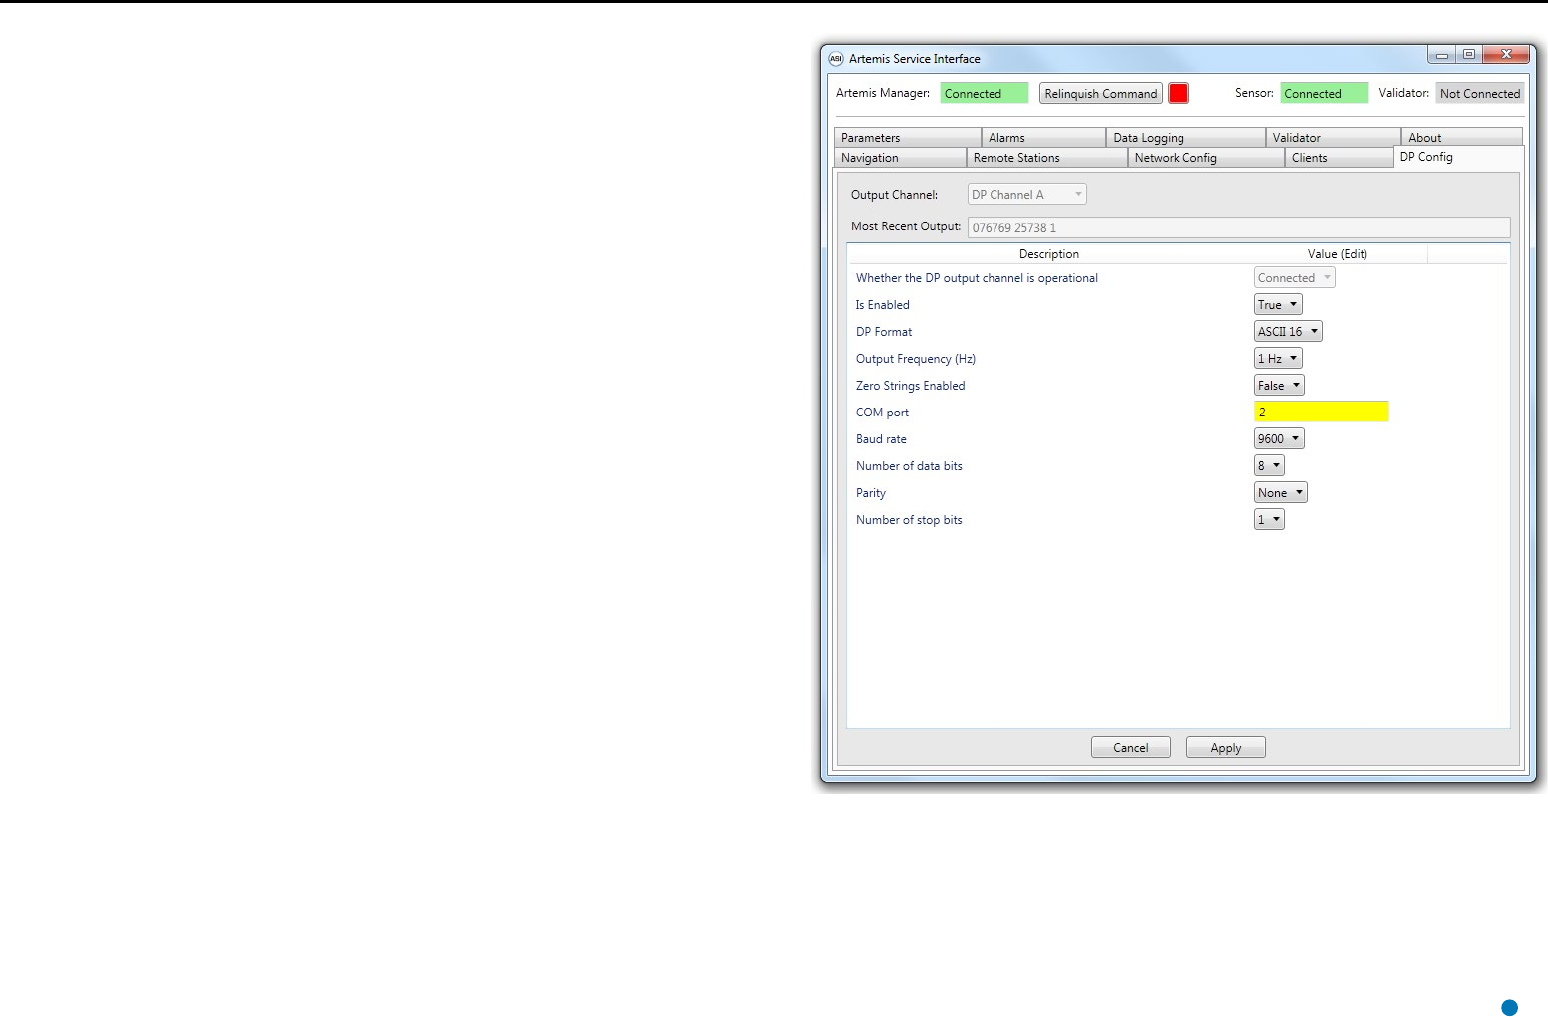Open the Parameters tab
Viewport: 1548px width, 1017px height.
pos(908,137)
